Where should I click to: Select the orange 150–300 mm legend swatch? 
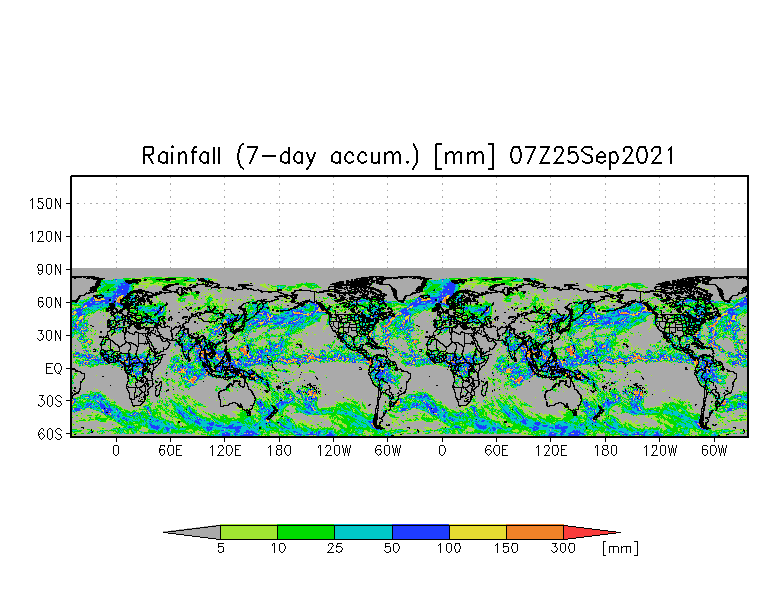click(535, 532)
